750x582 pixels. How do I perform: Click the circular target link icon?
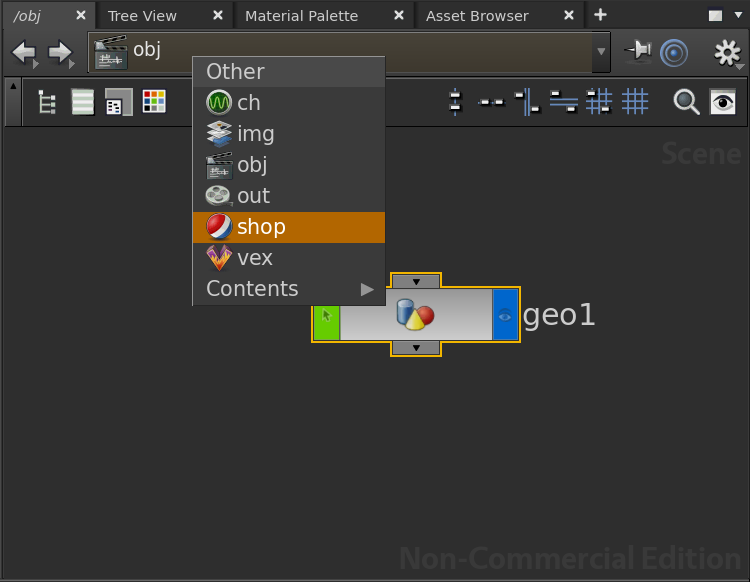click(675, 53)
